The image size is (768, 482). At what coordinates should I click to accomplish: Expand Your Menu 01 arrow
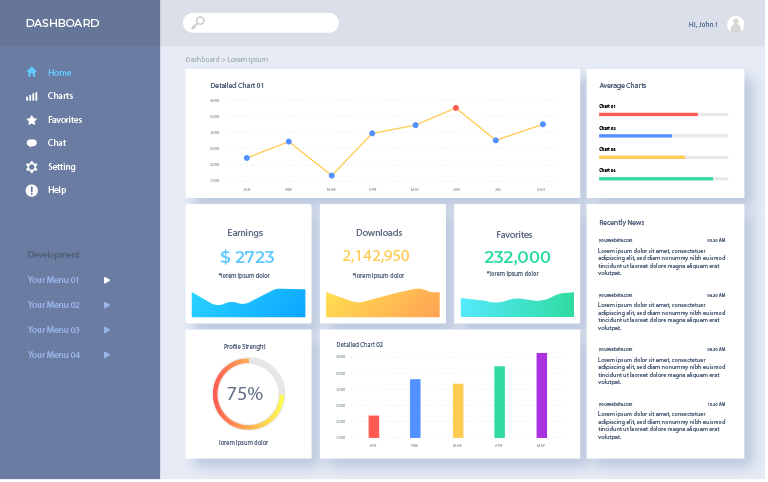(x=107, y=280)
